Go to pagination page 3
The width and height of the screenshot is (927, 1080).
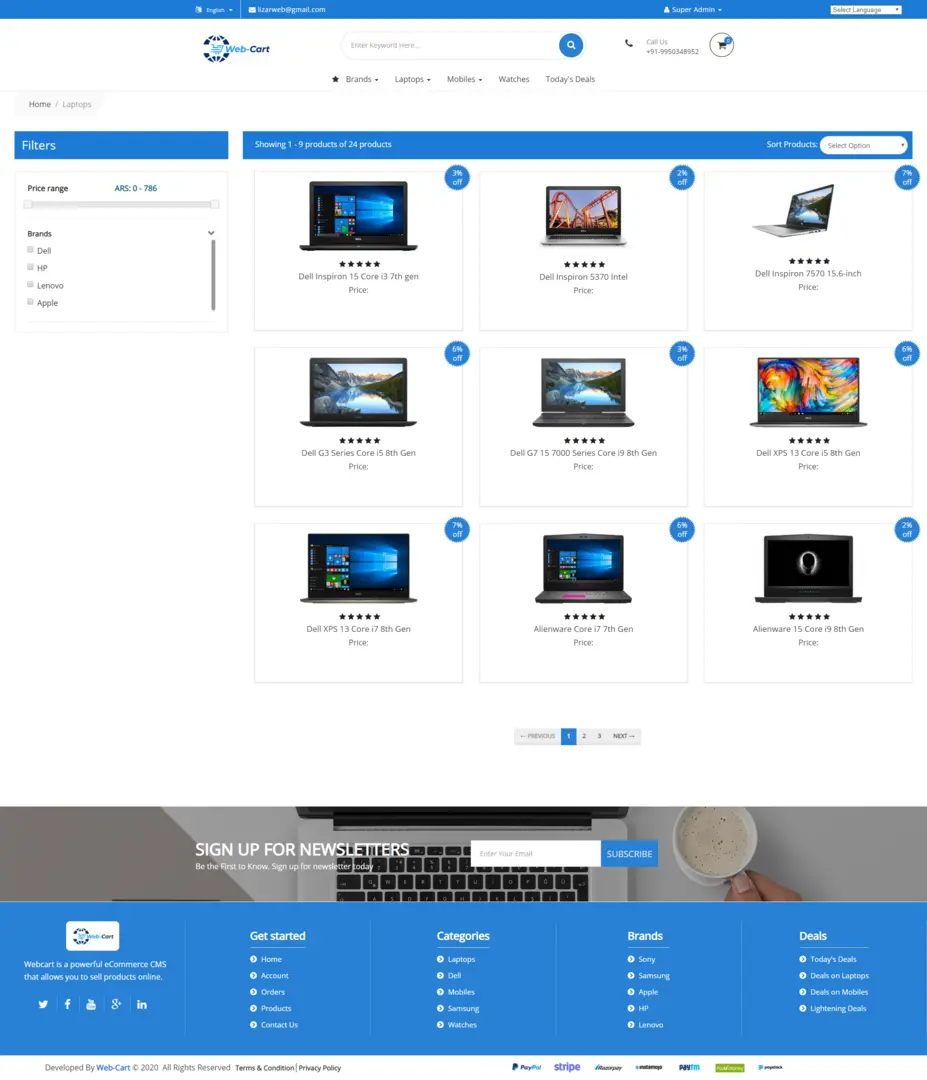coord(599,736)
